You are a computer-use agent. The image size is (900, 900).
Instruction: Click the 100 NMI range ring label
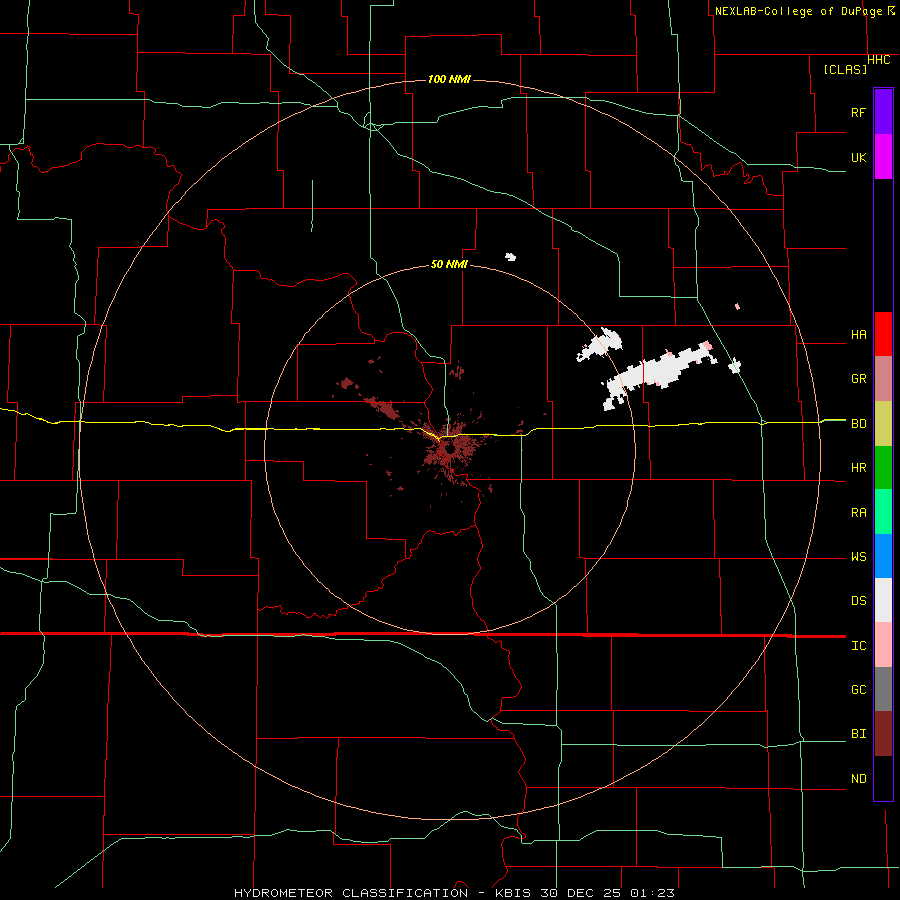(449, 79)
